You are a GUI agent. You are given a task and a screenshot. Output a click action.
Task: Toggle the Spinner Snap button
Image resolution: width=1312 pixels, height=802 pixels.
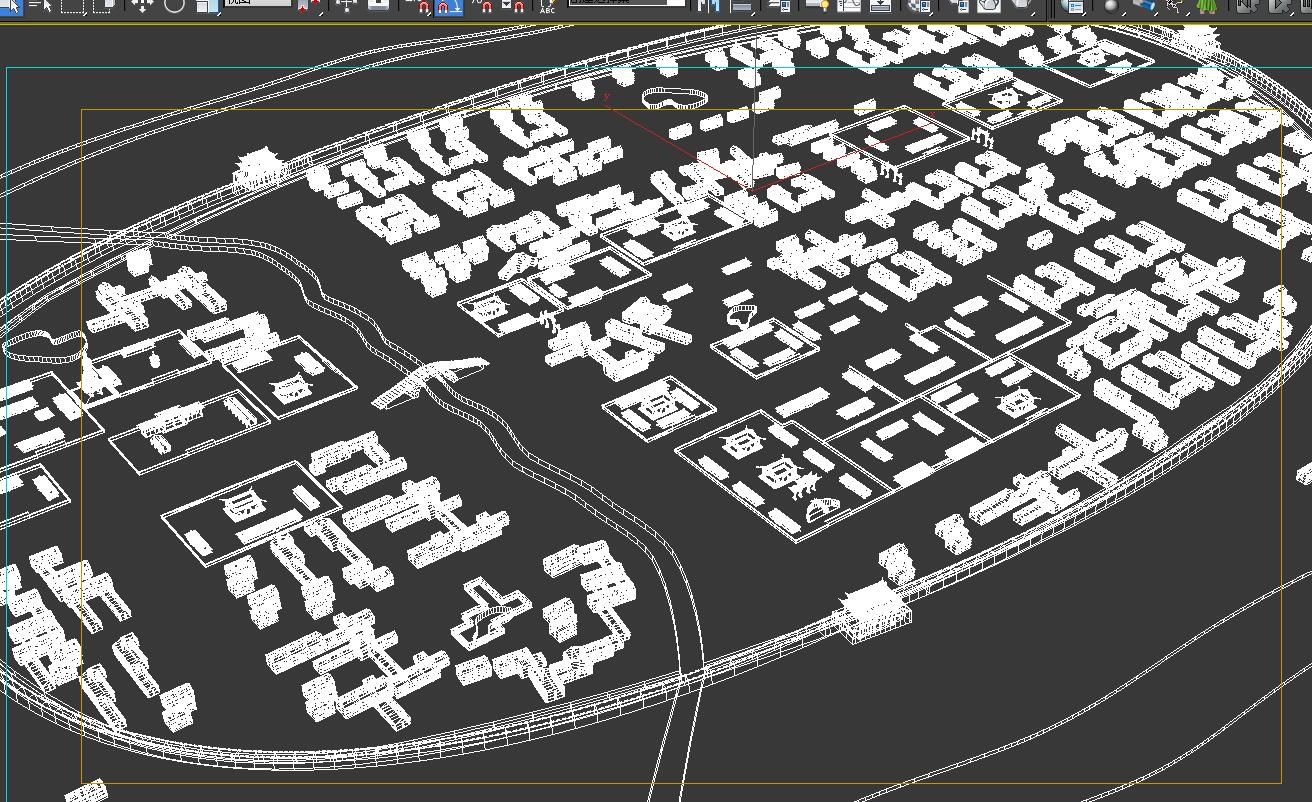tap(514, 6)
